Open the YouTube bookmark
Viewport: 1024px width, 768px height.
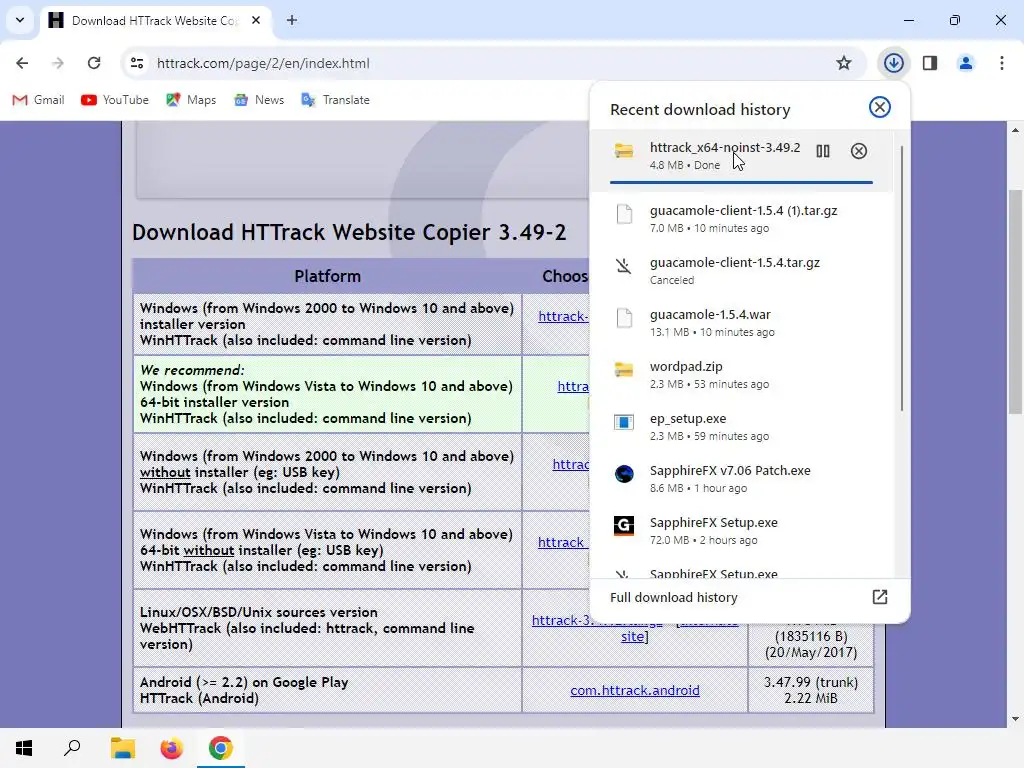(x=115, y=100)
